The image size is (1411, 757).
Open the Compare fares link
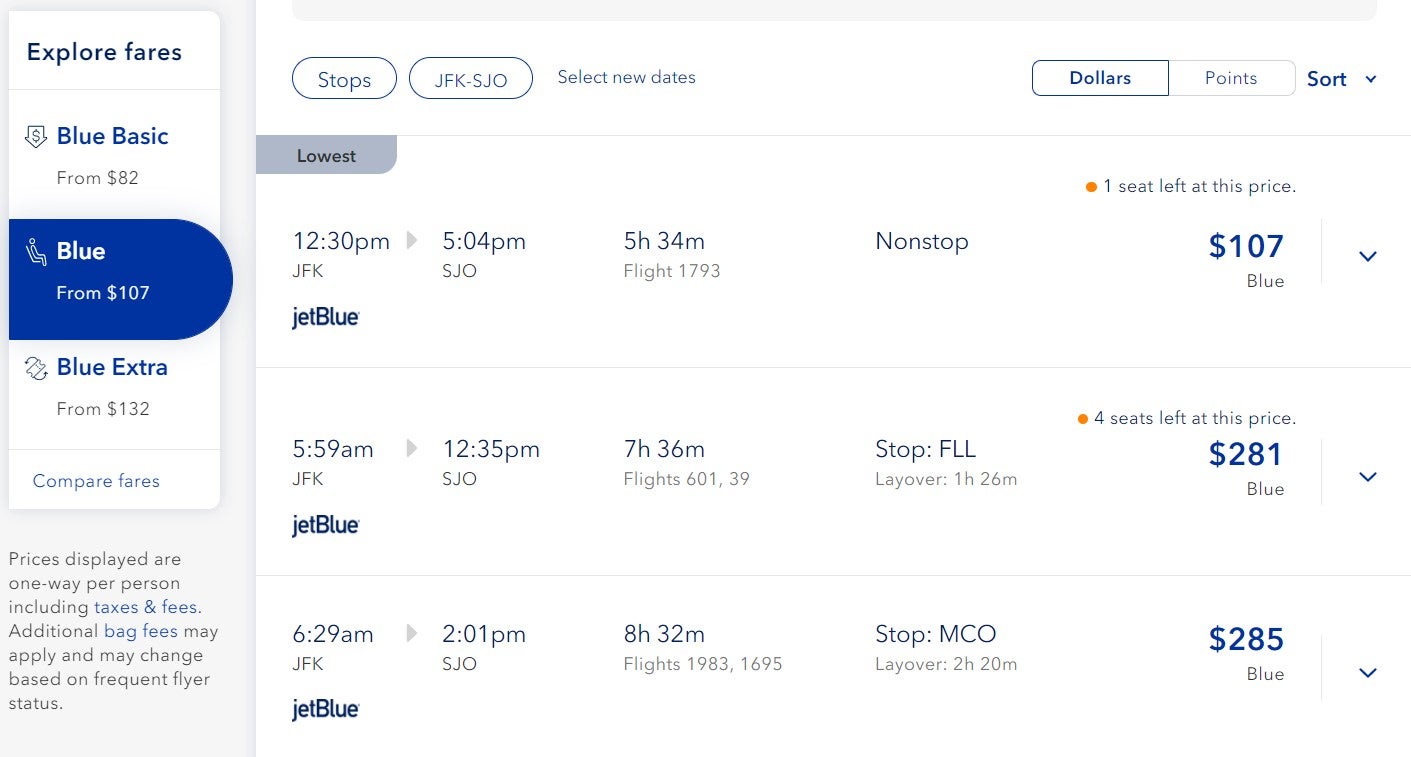click(96, 481)
